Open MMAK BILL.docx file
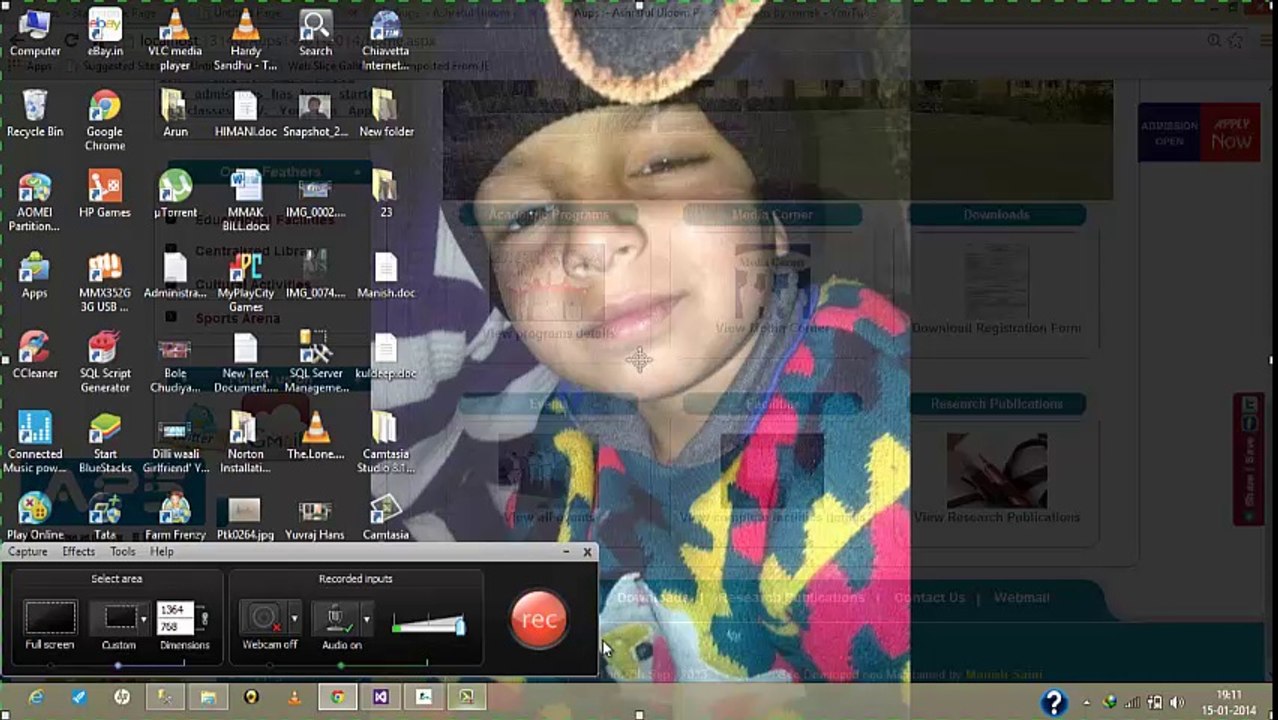 [x=245, y=201]
